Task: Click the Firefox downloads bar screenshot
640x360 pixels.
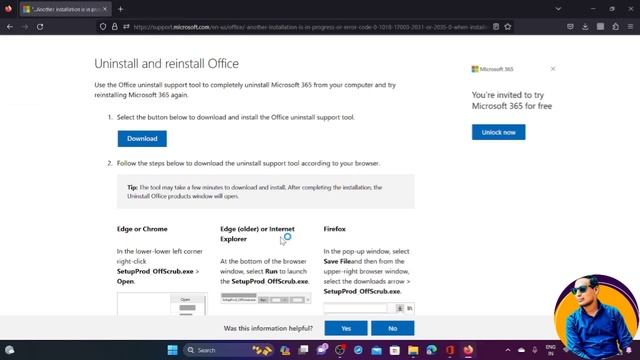Action: point(368,308)
